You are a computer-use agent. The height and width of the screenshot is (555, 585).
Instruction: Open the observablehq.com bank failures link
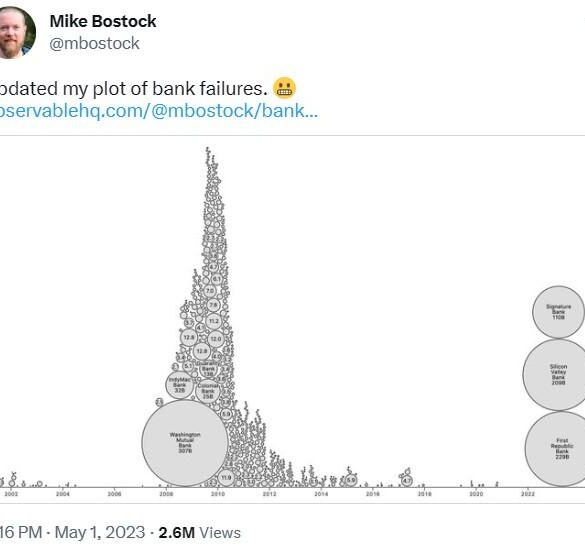pos(158,111)
